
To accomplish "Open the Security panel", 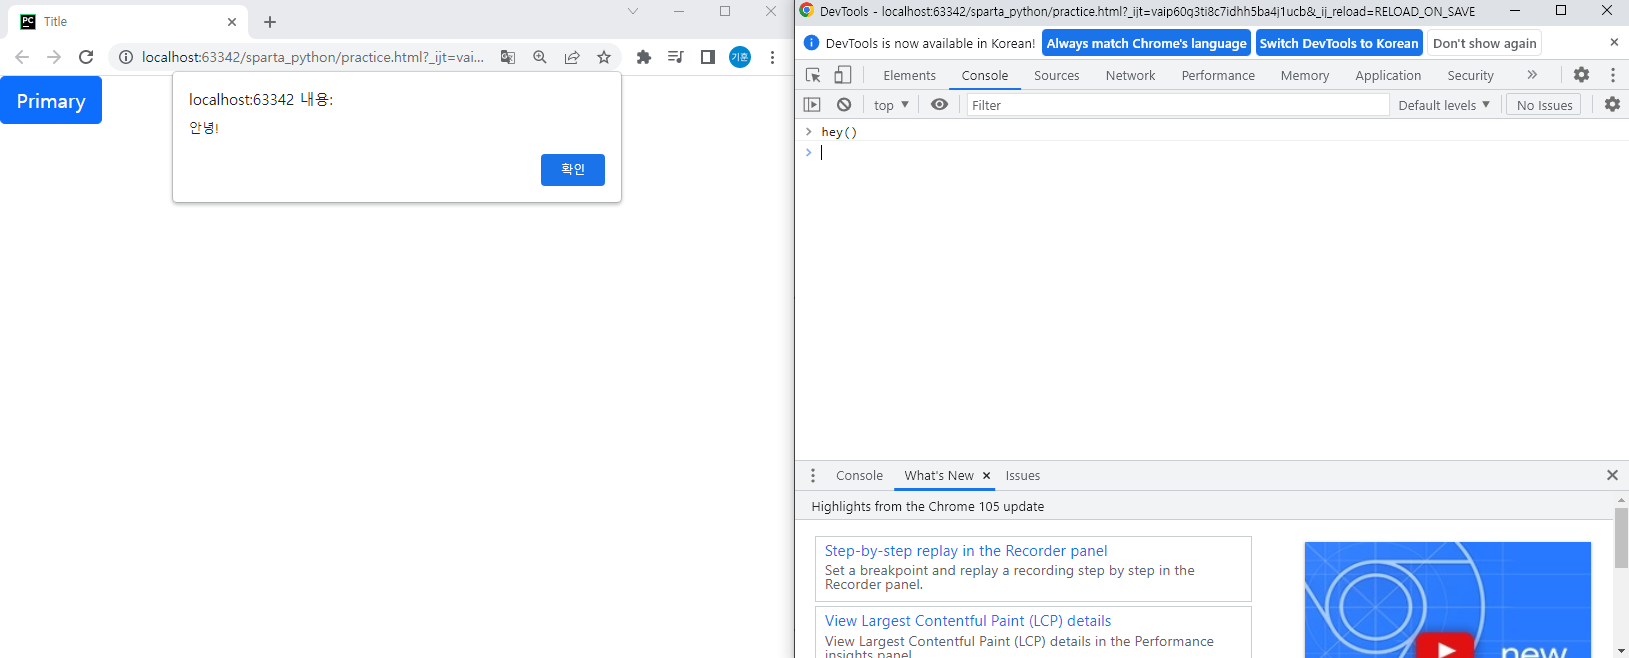I will click(1470, 75).
